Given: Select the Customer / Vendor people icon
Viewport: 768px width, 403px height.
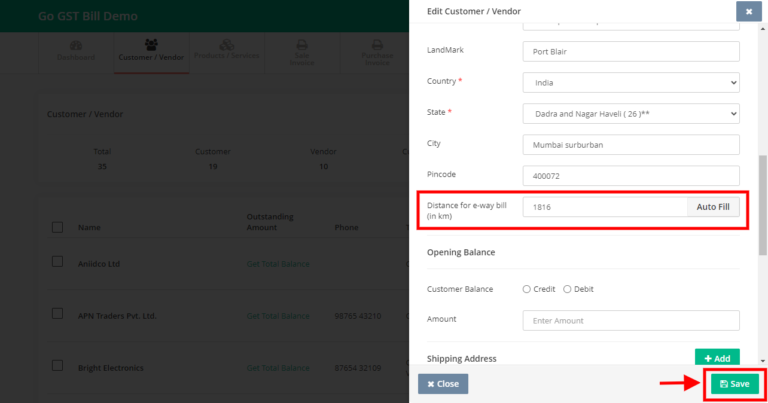Looking at the screenshot, I should coord(150,45).
